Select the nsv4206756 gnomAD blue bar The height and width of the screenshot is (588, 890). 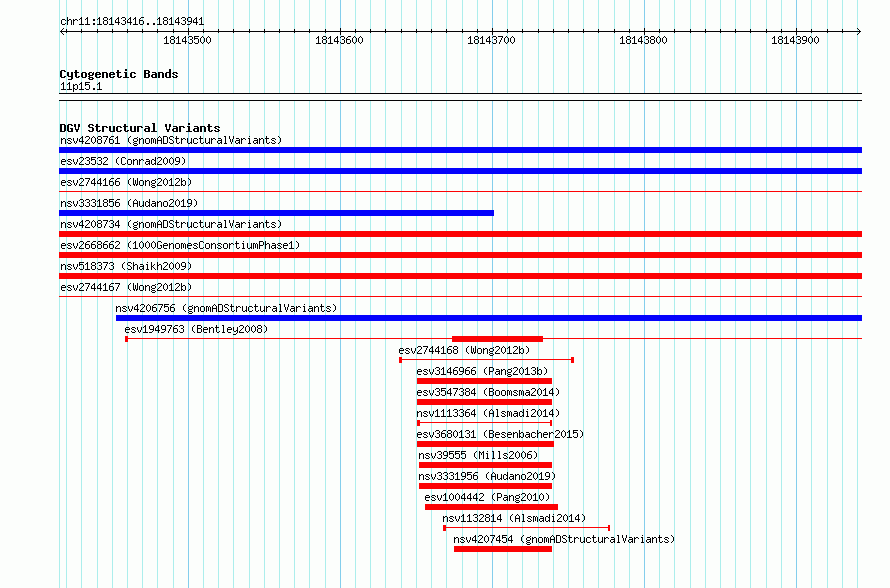click(x=489, y=318)
